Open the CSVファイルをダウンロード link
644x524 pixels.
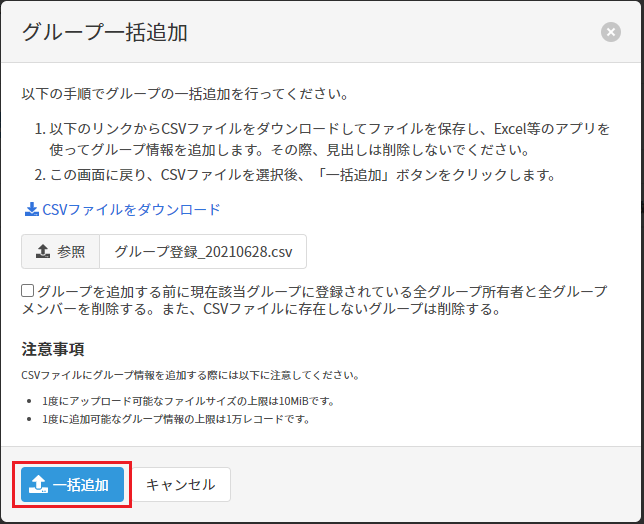point(130,210)
